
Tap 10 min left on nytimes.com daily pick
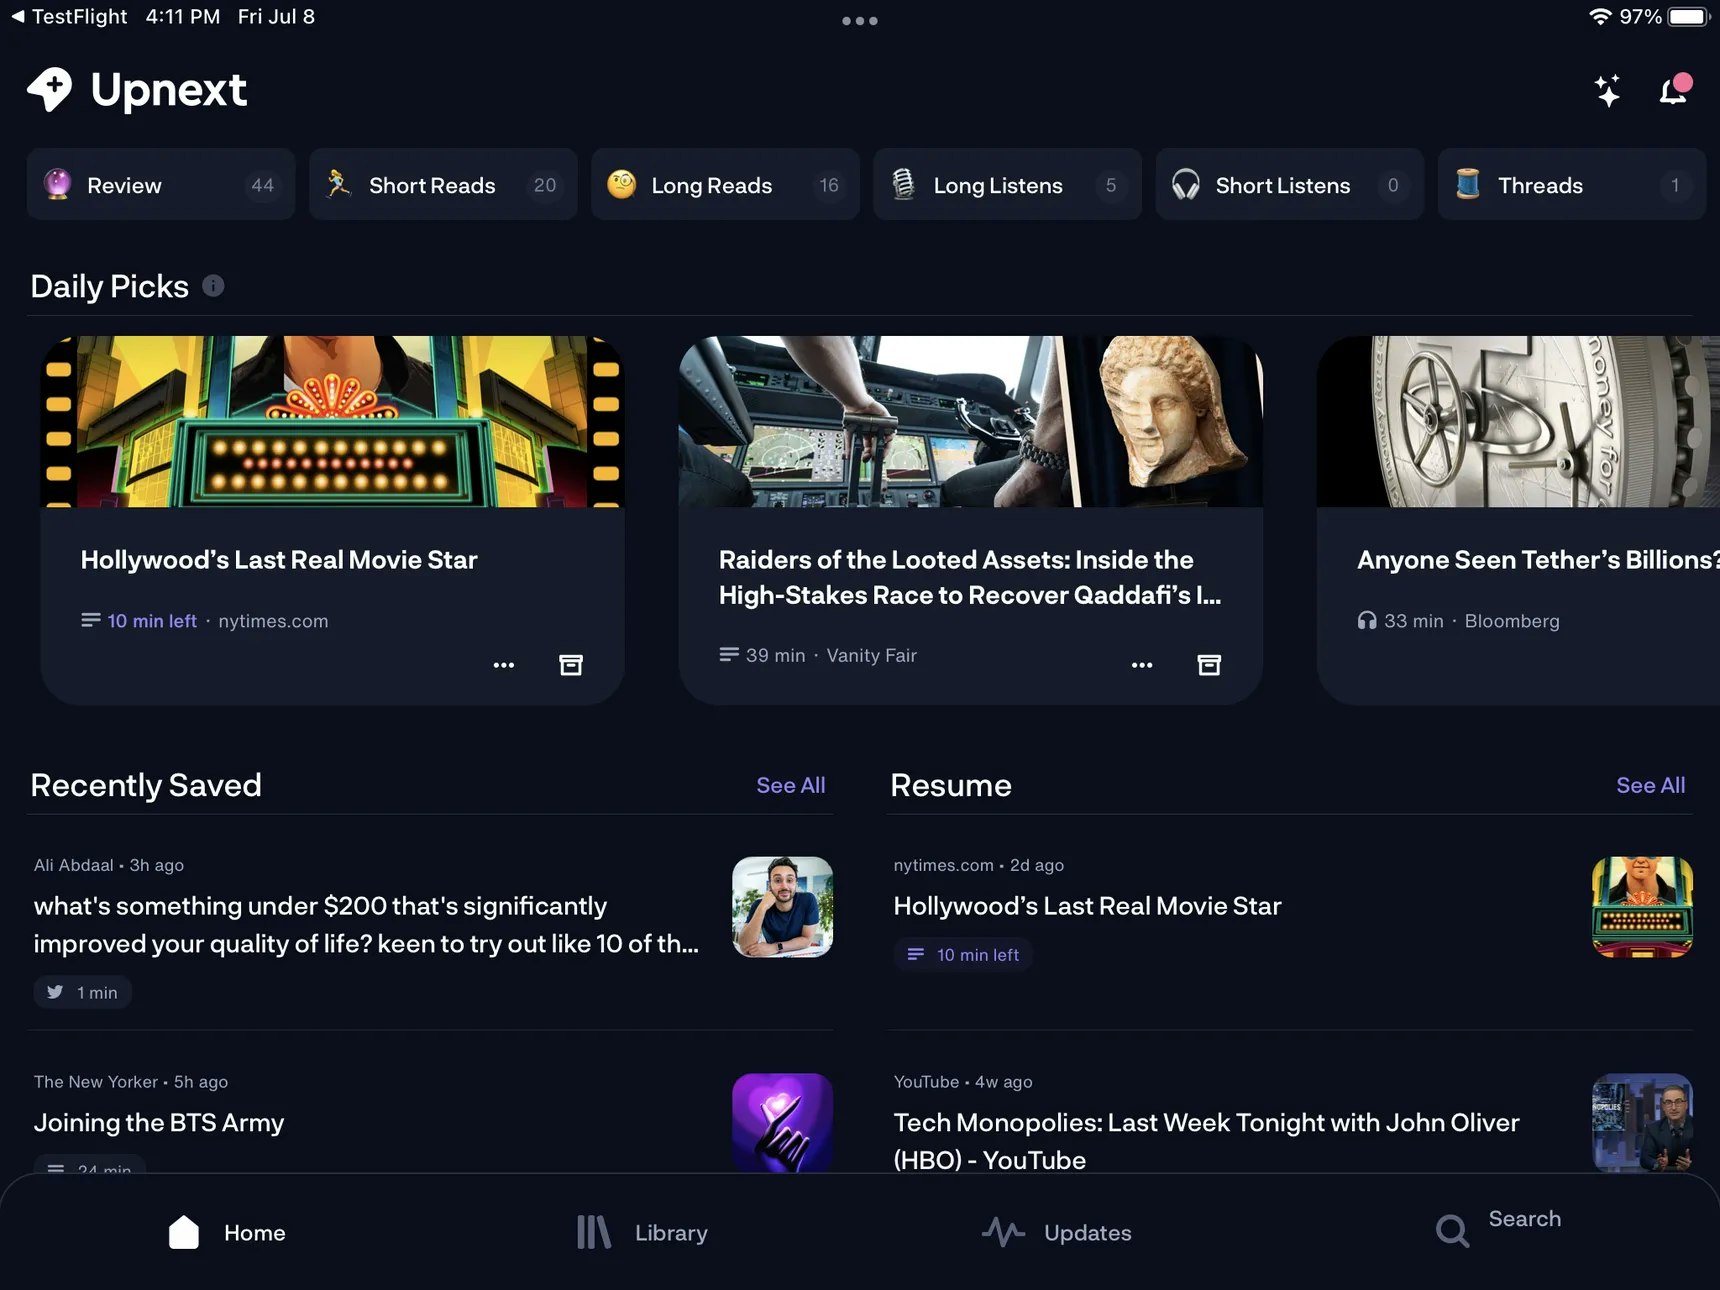pos(152,621)
